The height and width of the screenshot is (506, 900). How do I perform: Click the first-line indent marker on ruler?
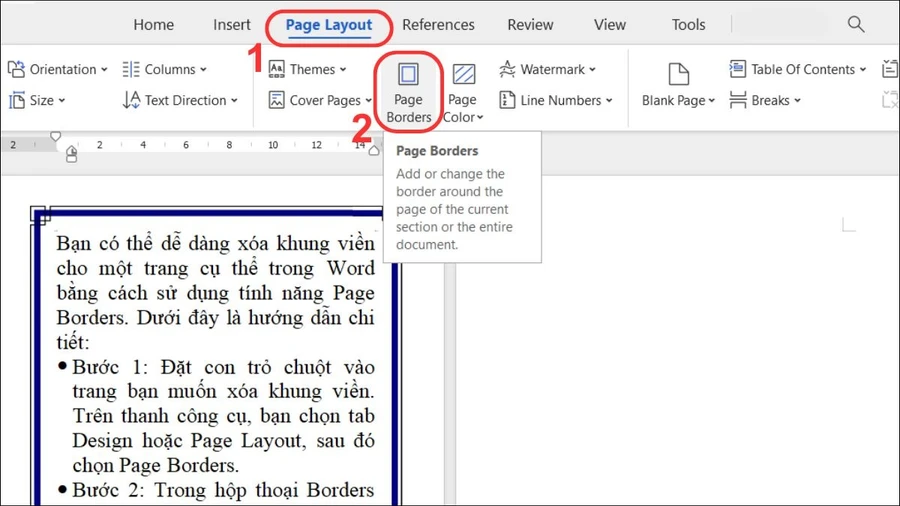coord(56,137)
